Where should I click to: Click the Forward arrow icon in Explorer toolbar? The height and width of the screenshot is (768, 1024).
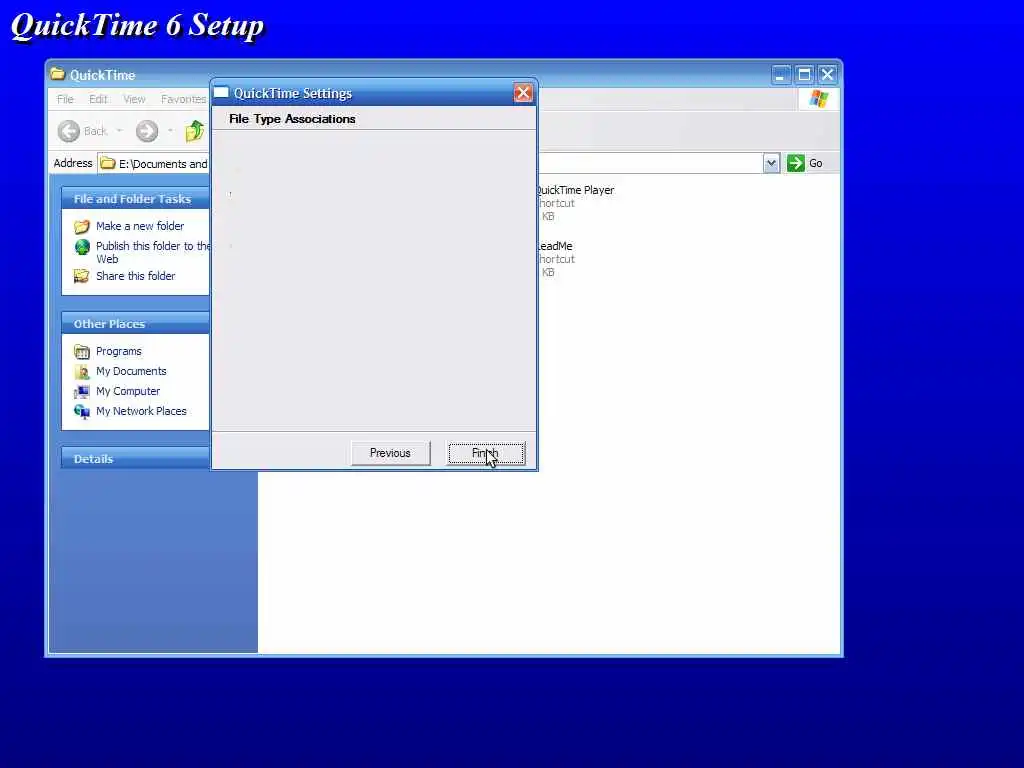[x=147, y=131]
